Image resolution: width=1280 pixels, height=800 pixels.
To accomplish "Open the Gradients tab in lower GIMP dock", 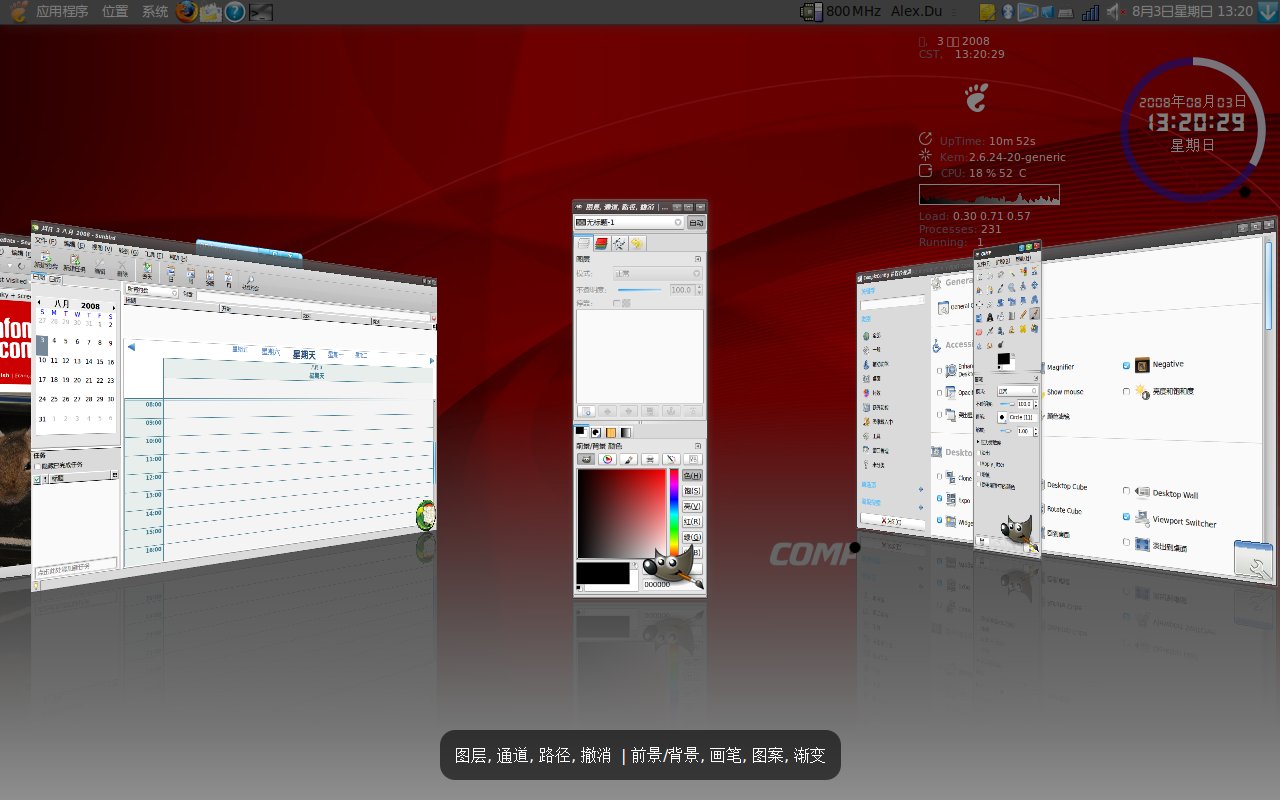I will pyautogui.click(x=626, y=432).
